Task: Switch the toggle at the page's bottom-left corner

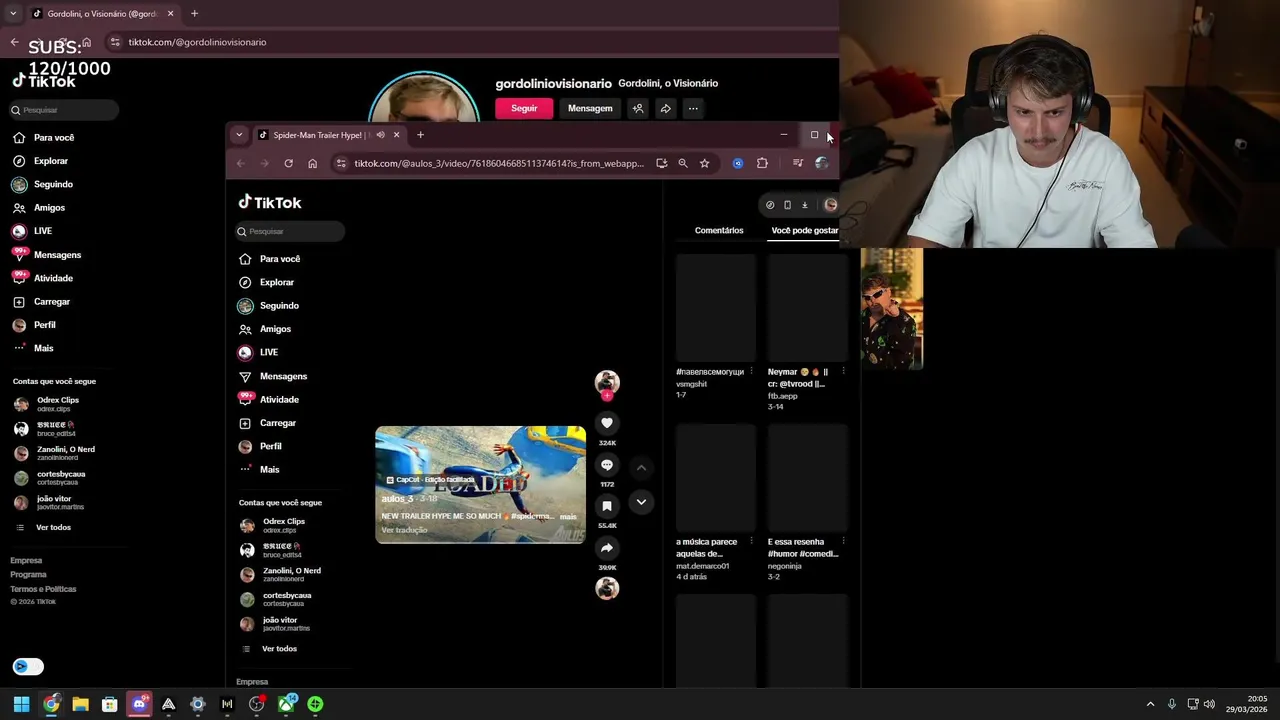Action: click(x=28, y=667)
